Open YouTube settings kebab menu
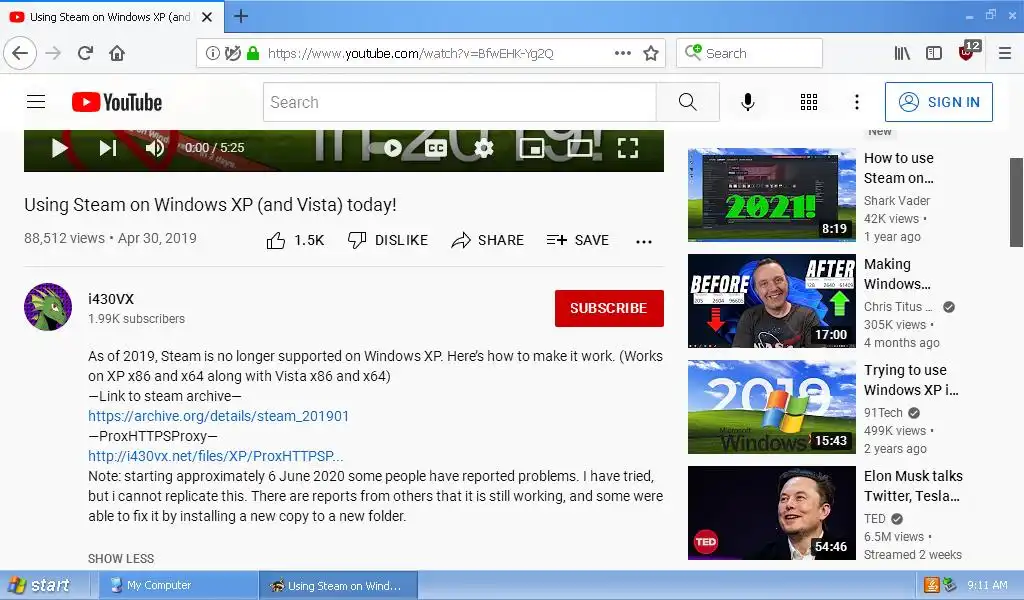This screenshot has width=1024, height=600. coord(857,102)
